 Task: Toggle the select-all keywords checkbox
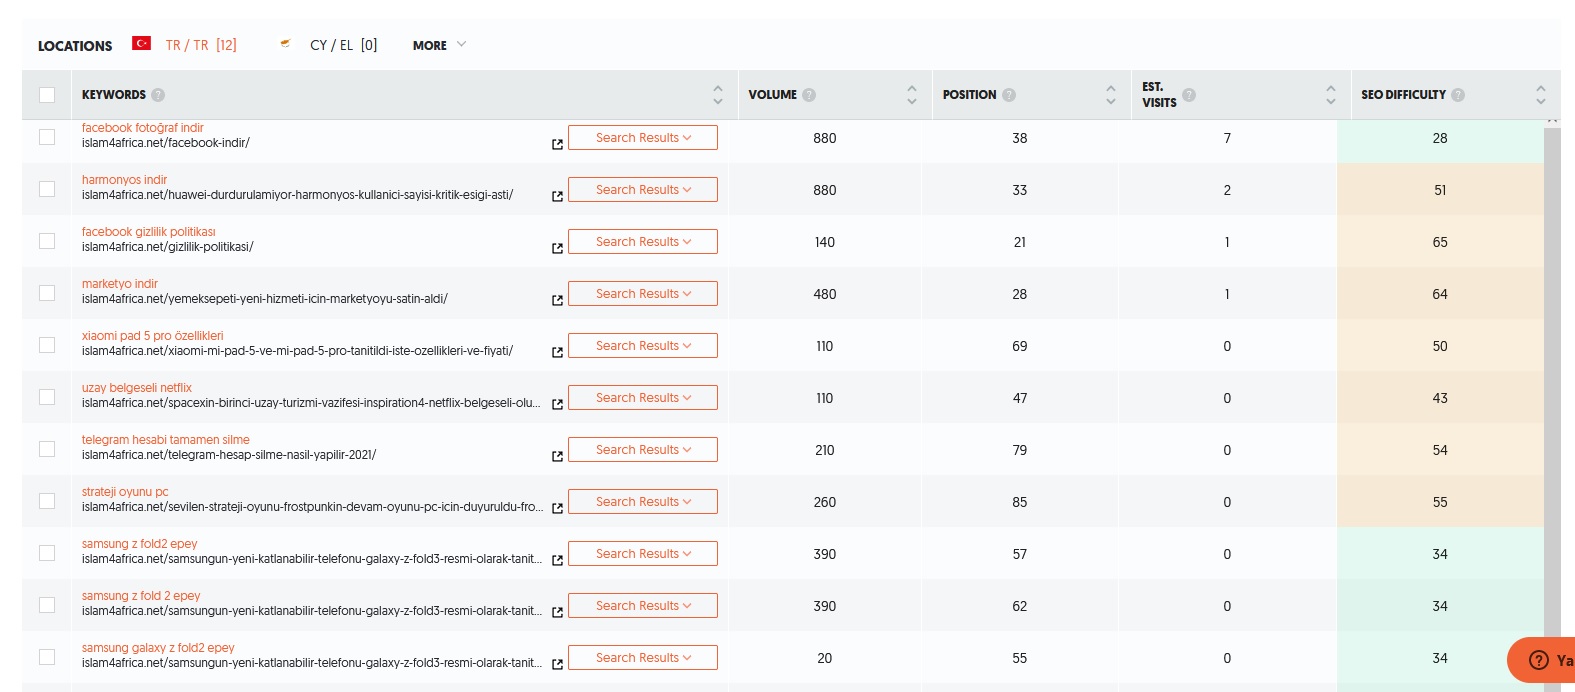click(x=47, y=95)
